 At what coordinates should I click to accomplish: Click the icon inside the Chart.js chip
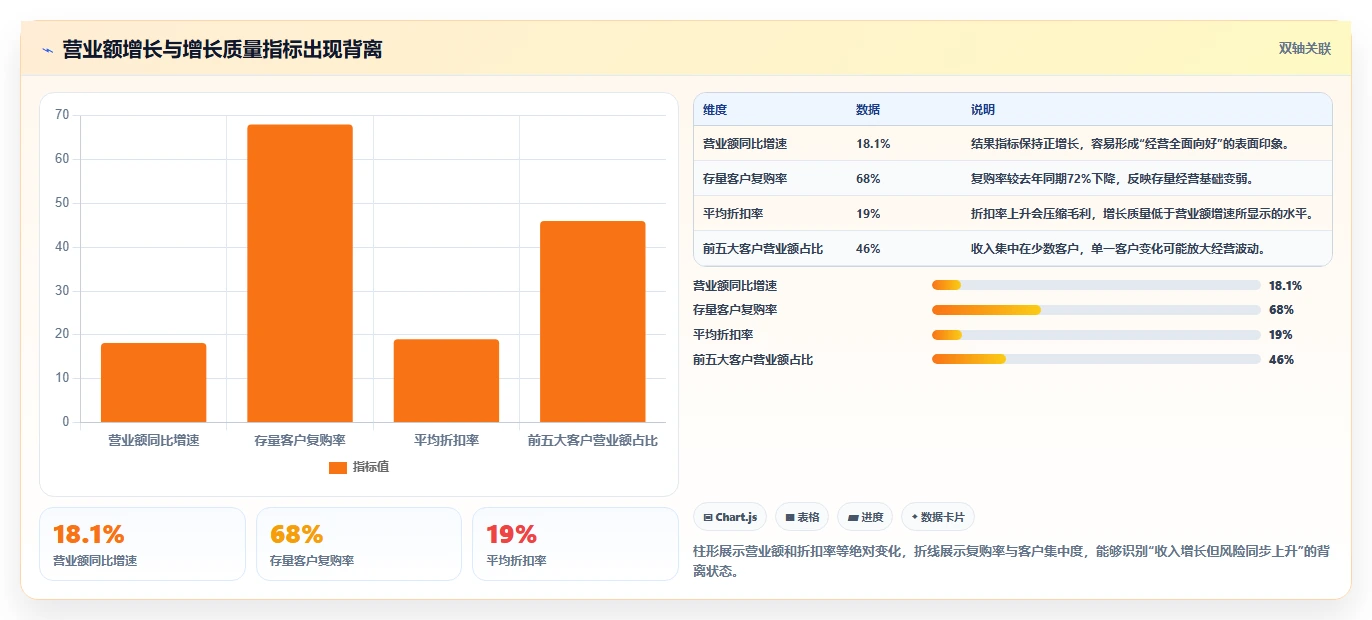708,517
